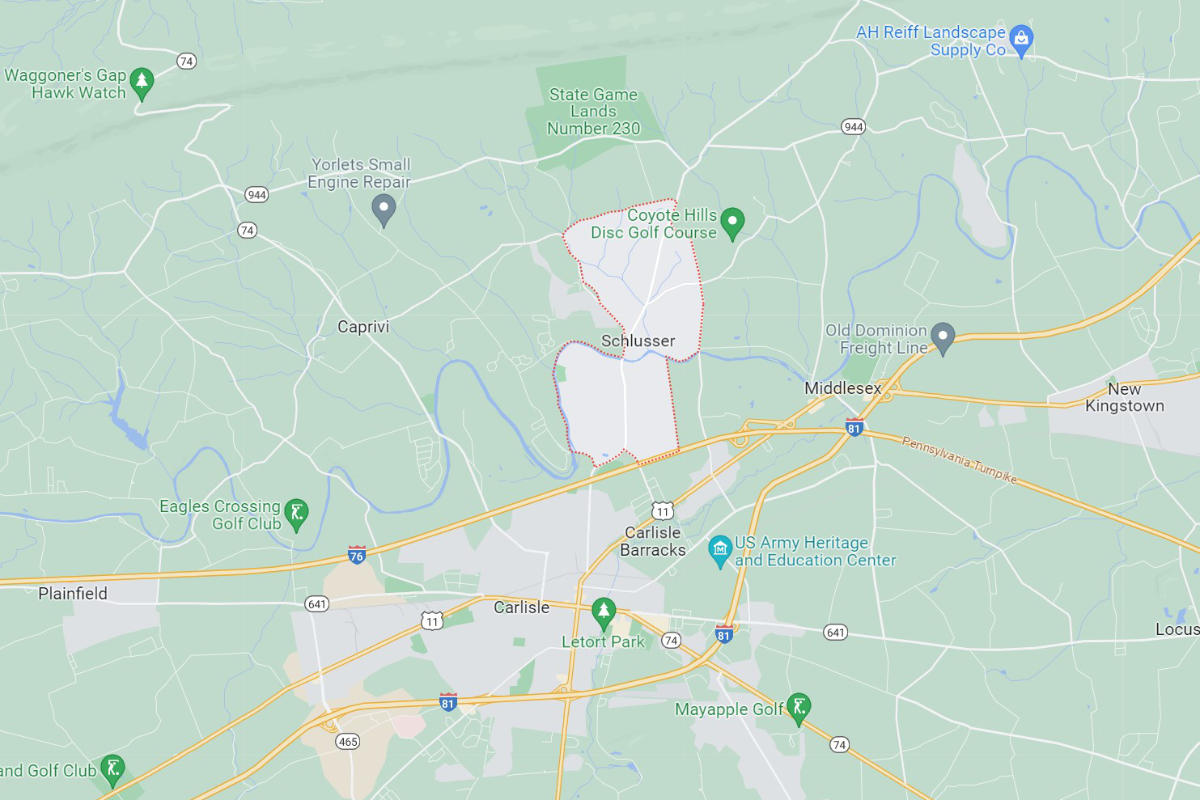Image resolution: width=1200 pixels, height=800 pixels.
Task: Select the Old Dominion Freight Line marker
Action: click(943, 338)
